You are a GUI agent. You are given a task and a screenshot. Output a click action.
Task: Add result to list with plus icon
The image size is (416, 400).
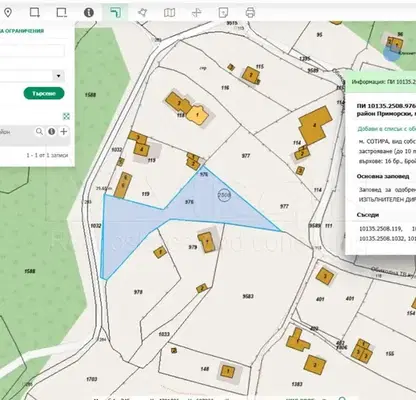63,131
